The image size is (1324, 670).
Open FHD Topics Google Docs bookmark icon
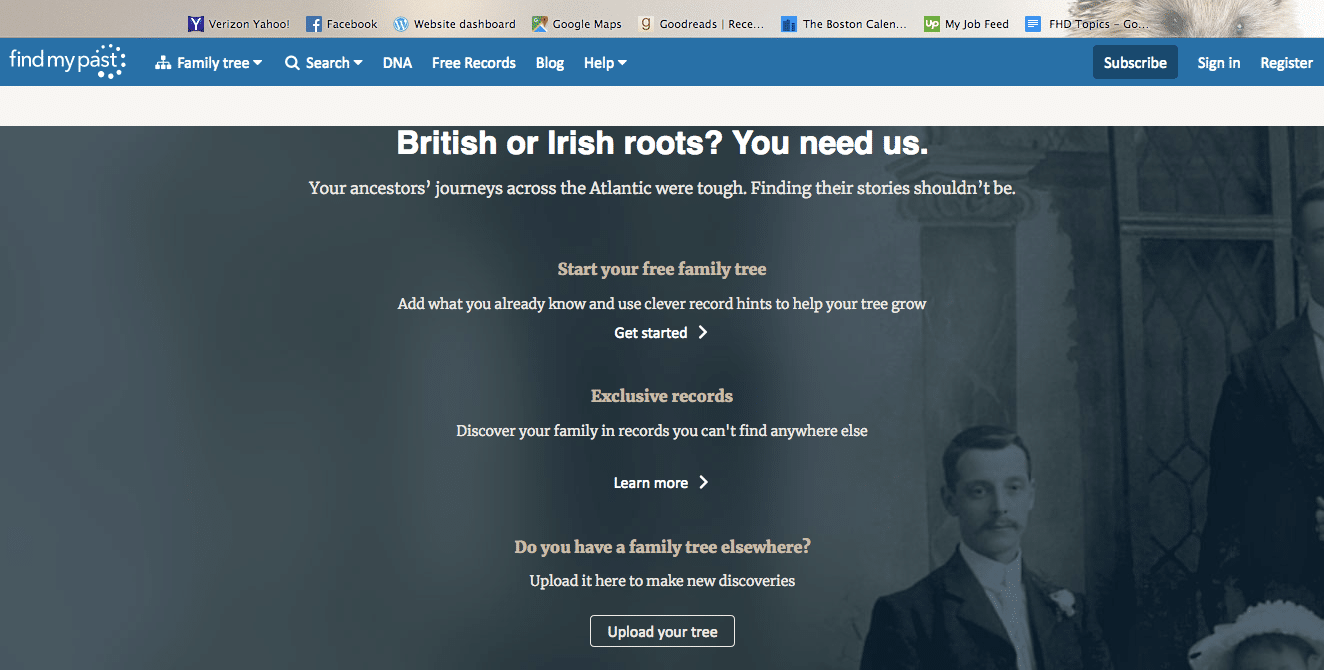[1034, 24]
